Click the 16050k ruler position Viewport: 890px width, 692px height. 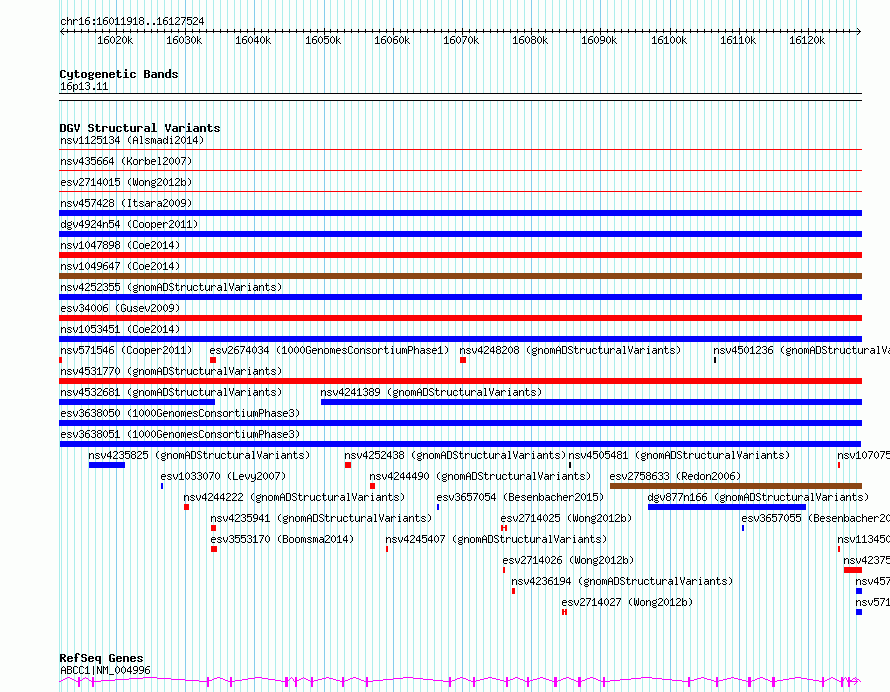tap(323, 40)
